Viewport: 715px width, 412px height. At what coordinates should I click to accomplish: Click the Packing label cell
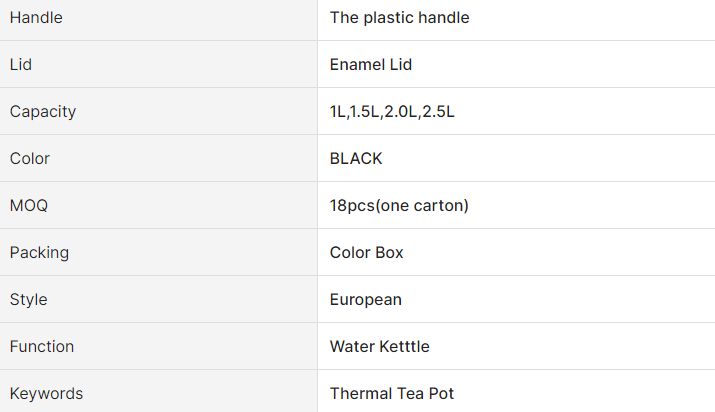tap(39, 253)
